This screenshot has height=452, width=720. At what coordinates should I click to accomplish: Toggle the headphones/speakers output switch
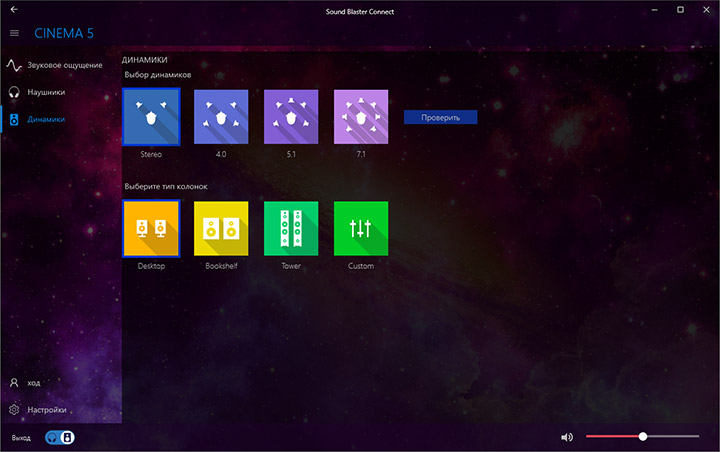pyautogui.click(x=60, y=437)
